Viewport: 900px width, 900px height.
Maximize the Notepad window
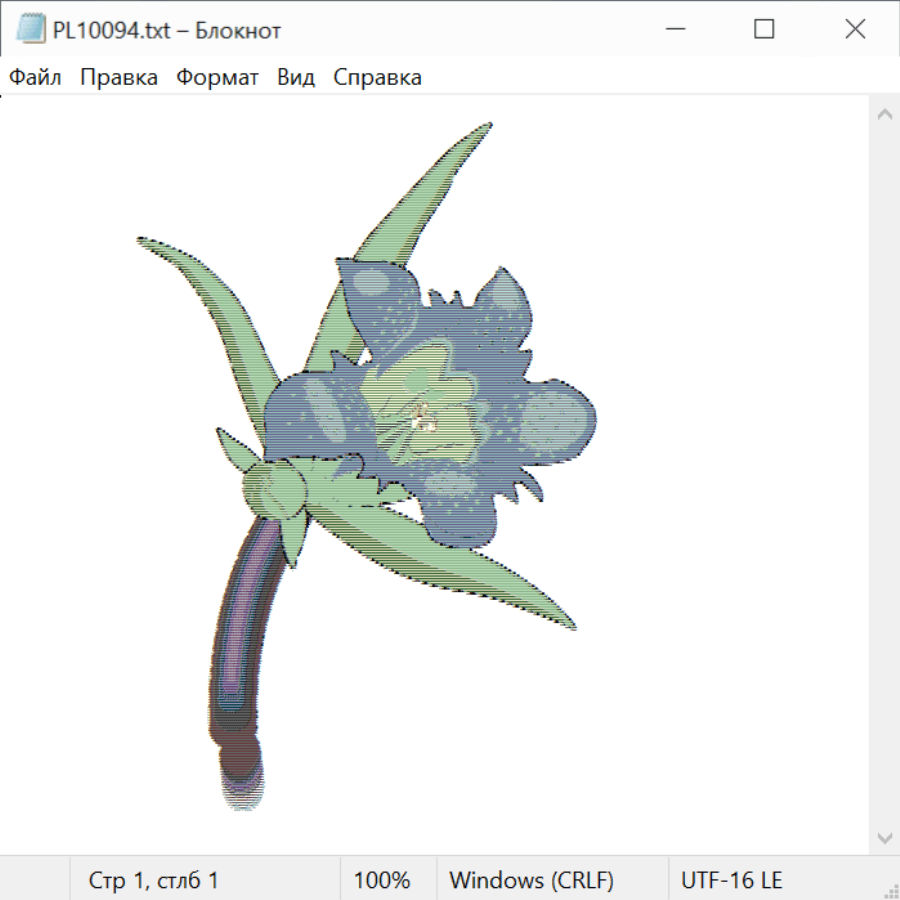pos(764,30)
